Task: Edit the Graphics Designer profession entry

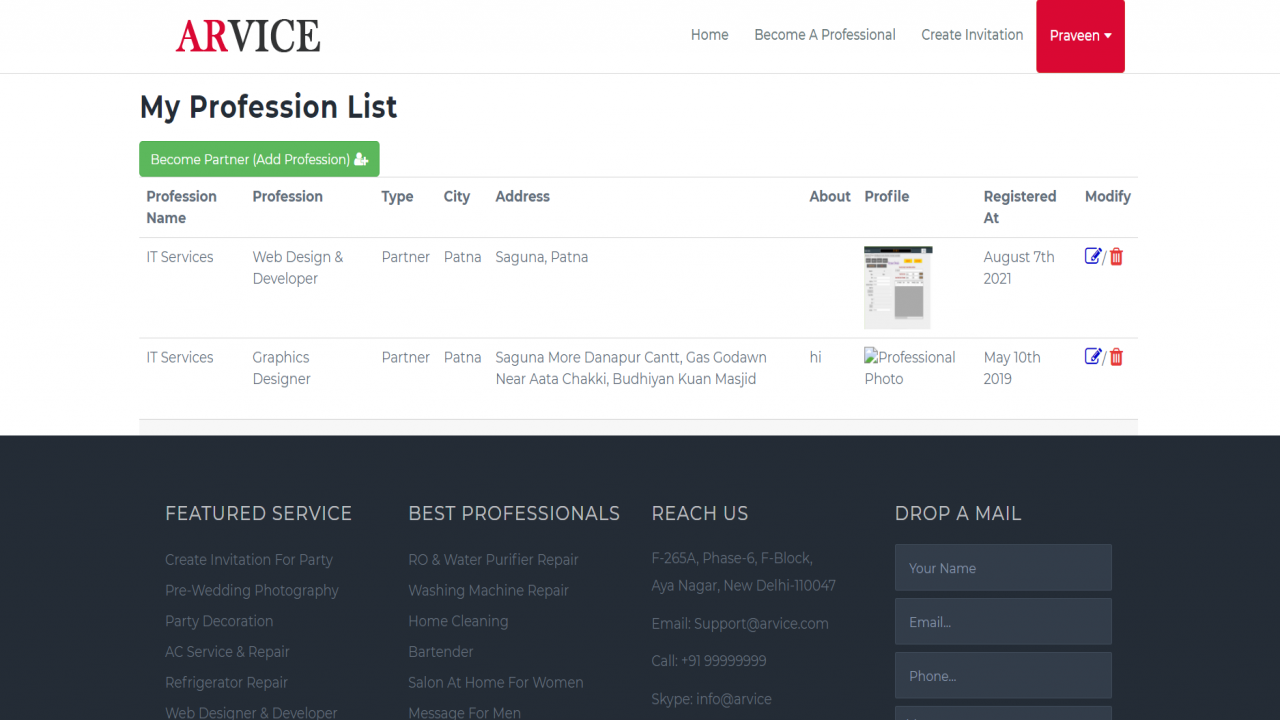Action: 1093,356
